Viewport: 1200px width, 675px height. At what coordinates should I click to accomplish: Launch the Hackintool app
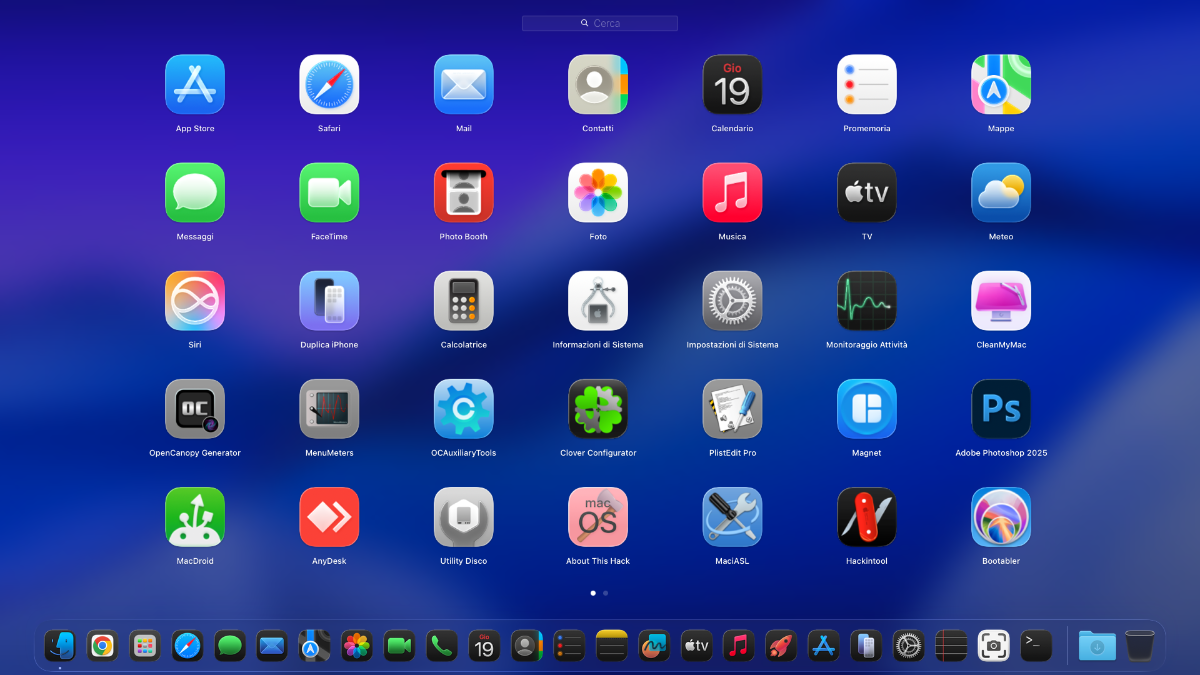coord(867,517)
